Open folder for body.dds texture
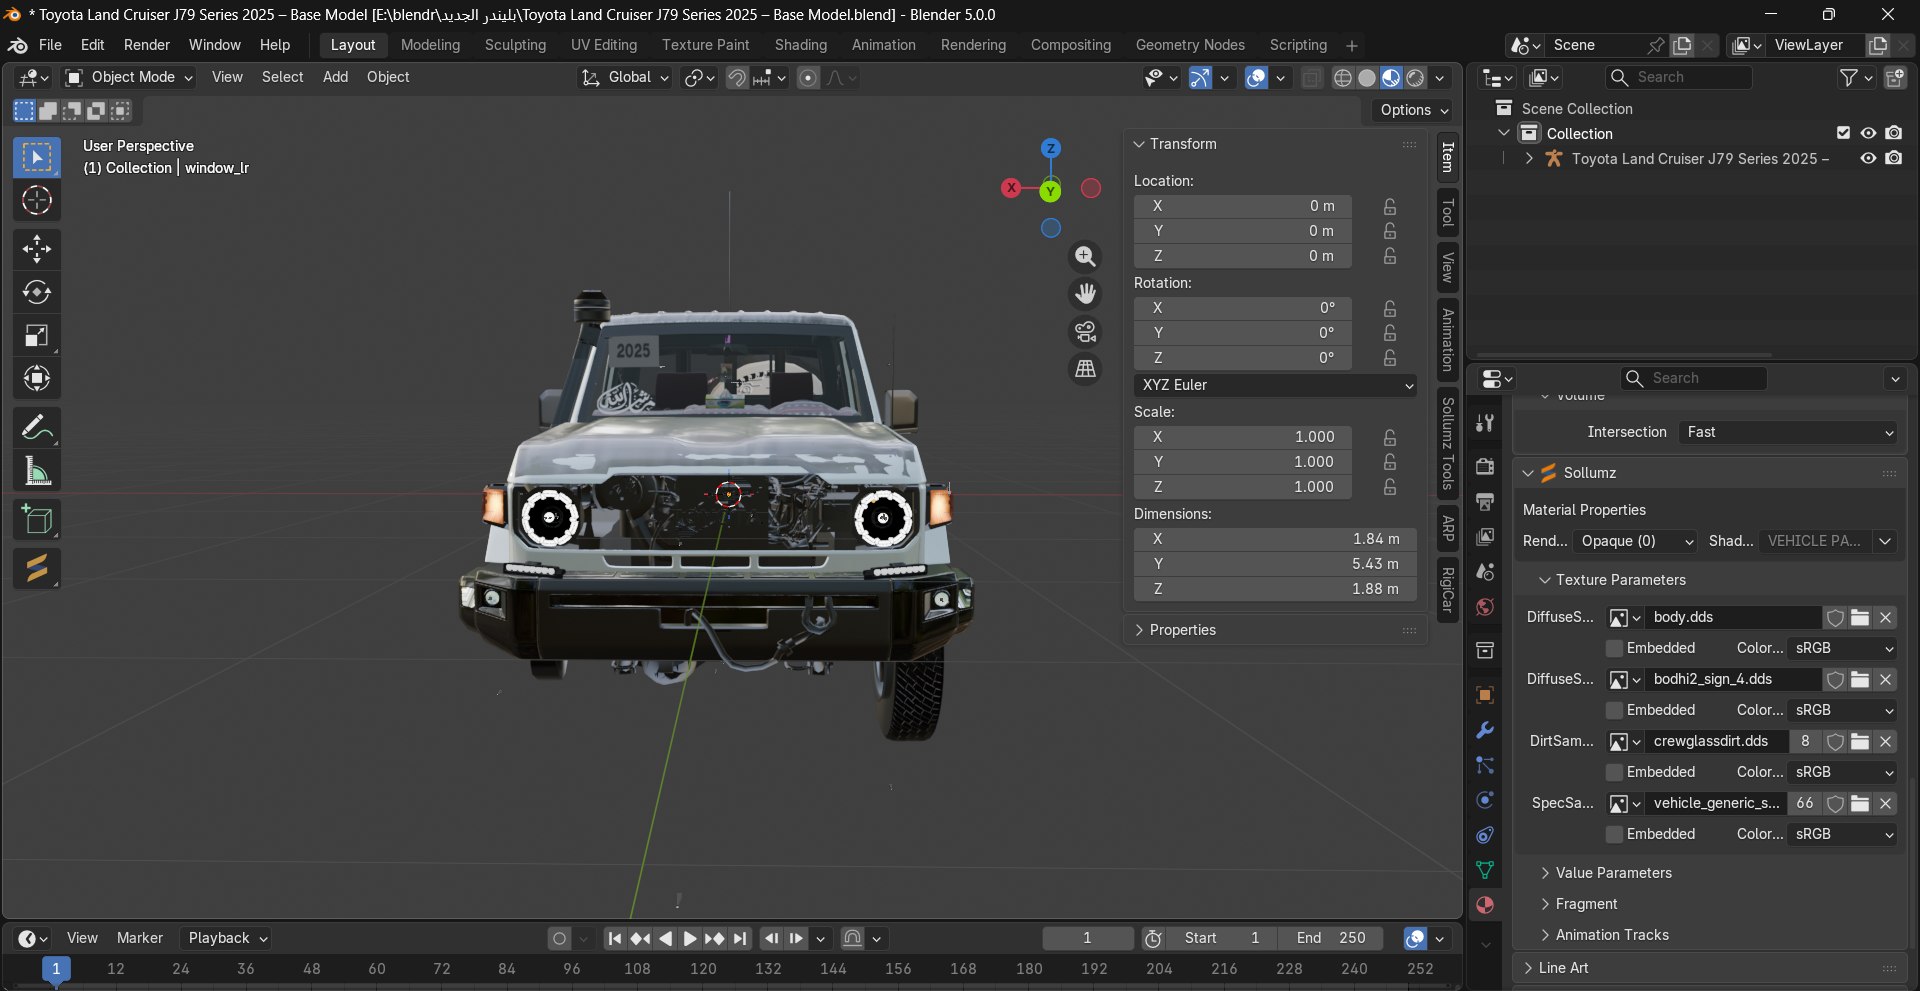Viewport: 1920px width, 991px height. pos(1860,618)
